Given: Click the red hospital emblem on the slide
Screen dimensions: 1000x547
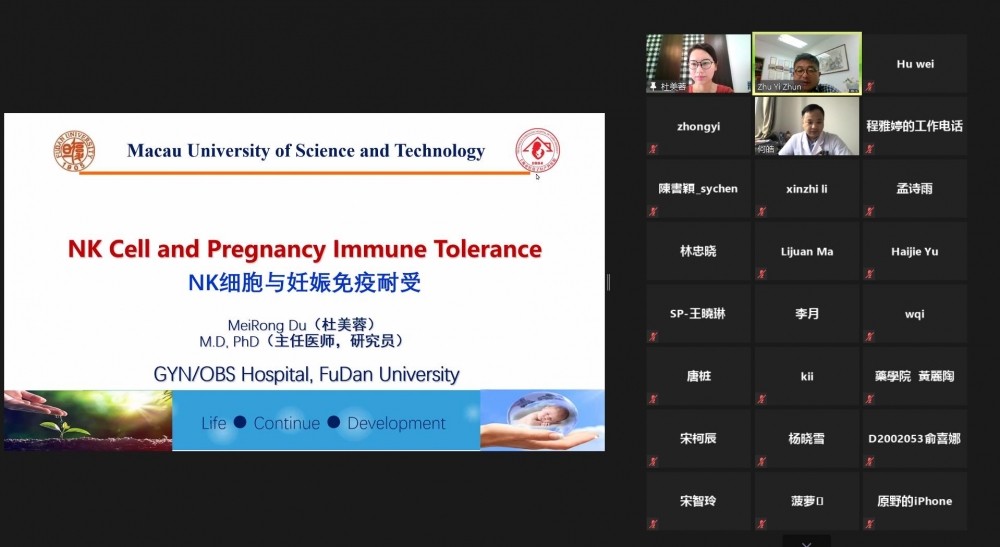Looking at the screenshot, I should click(x=537, y=151).
